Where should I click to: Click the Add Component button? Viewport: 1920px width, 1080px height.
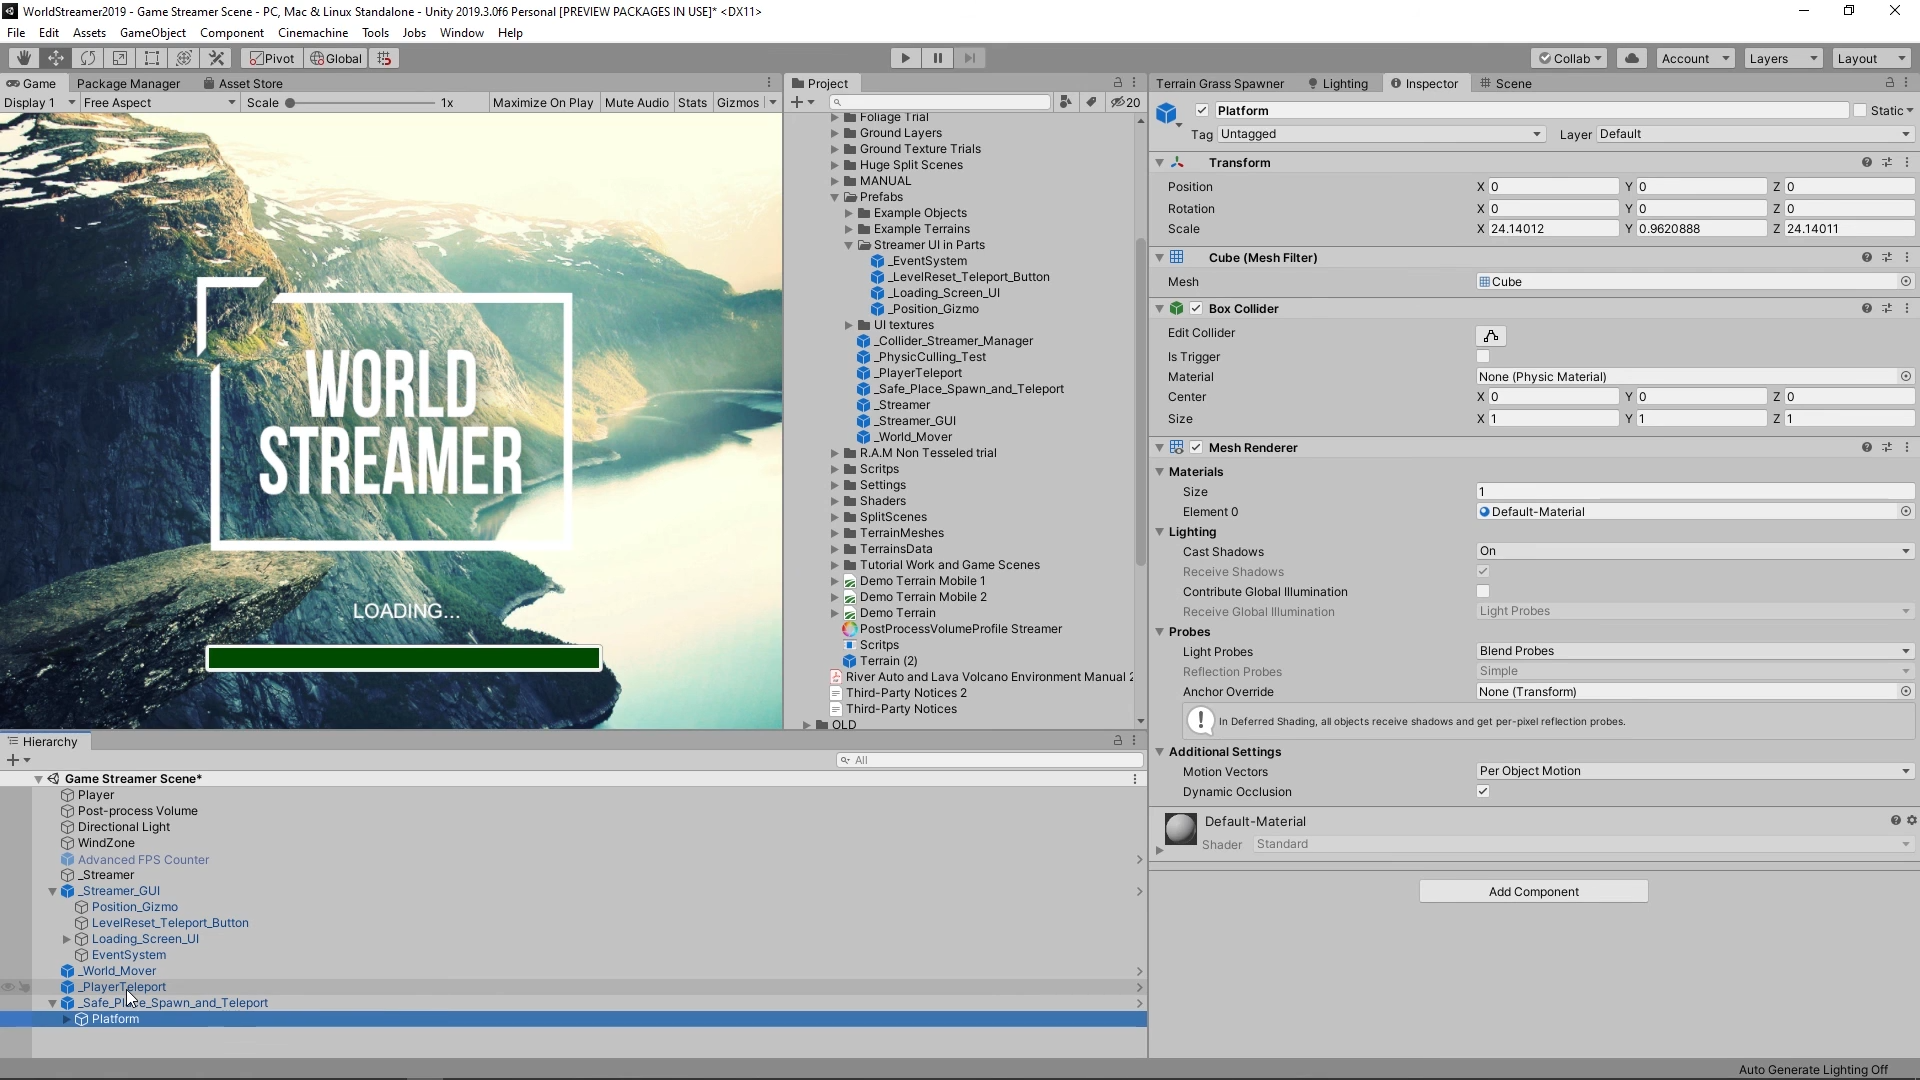tap(1533, 892)
